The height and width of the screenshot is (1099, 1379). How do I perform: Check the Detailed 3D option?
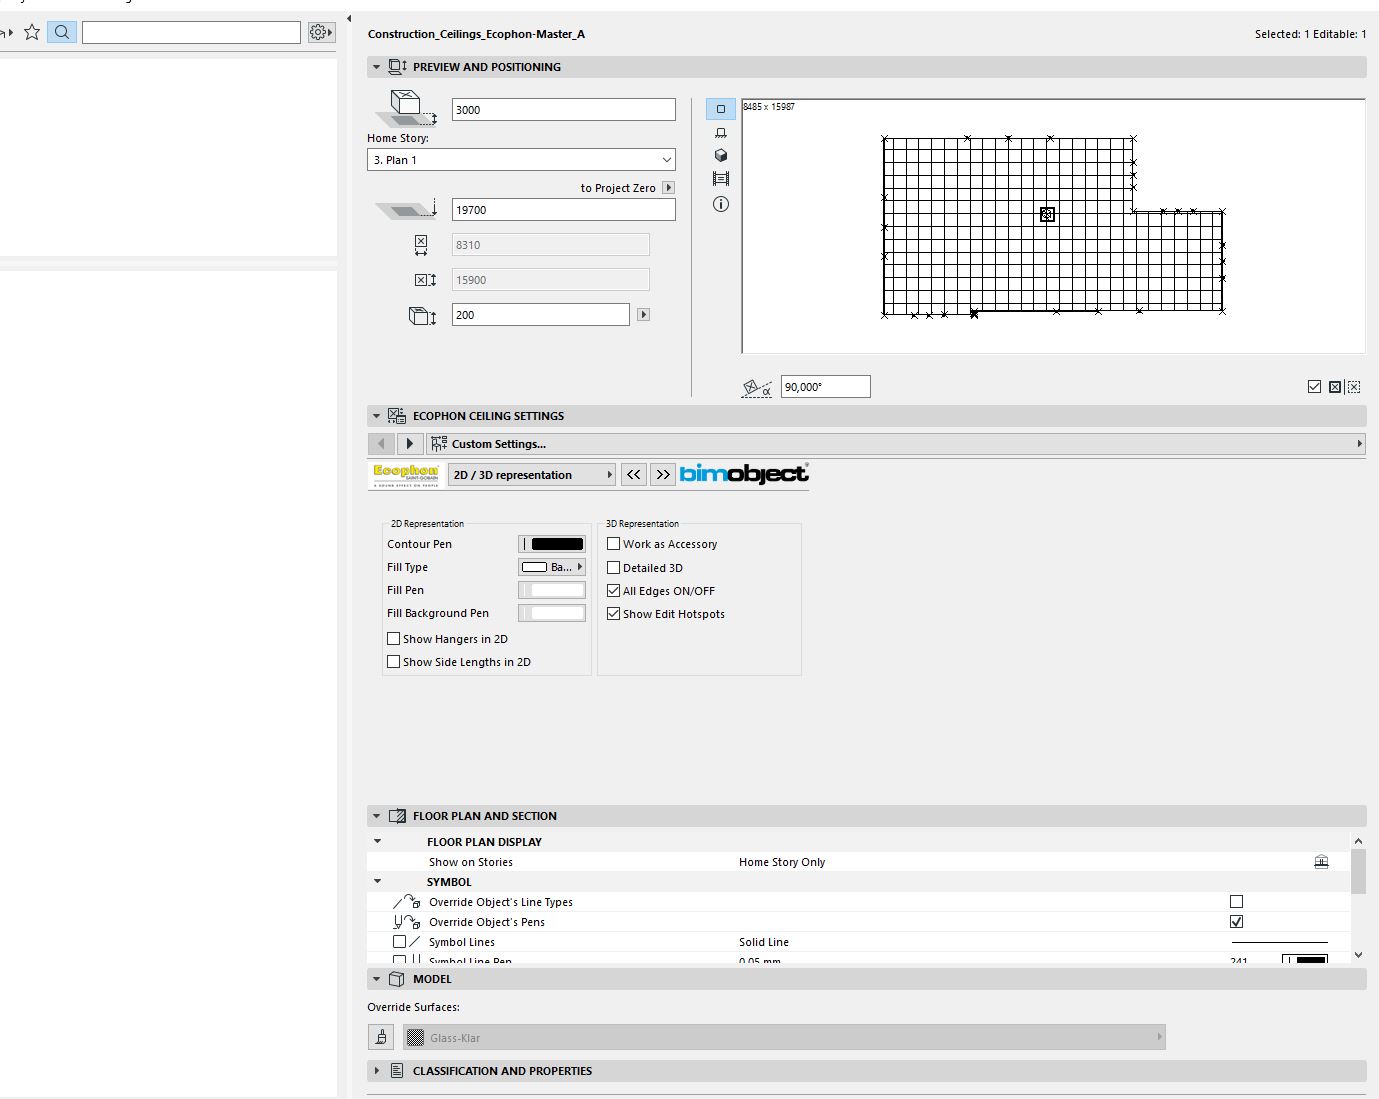614,568
